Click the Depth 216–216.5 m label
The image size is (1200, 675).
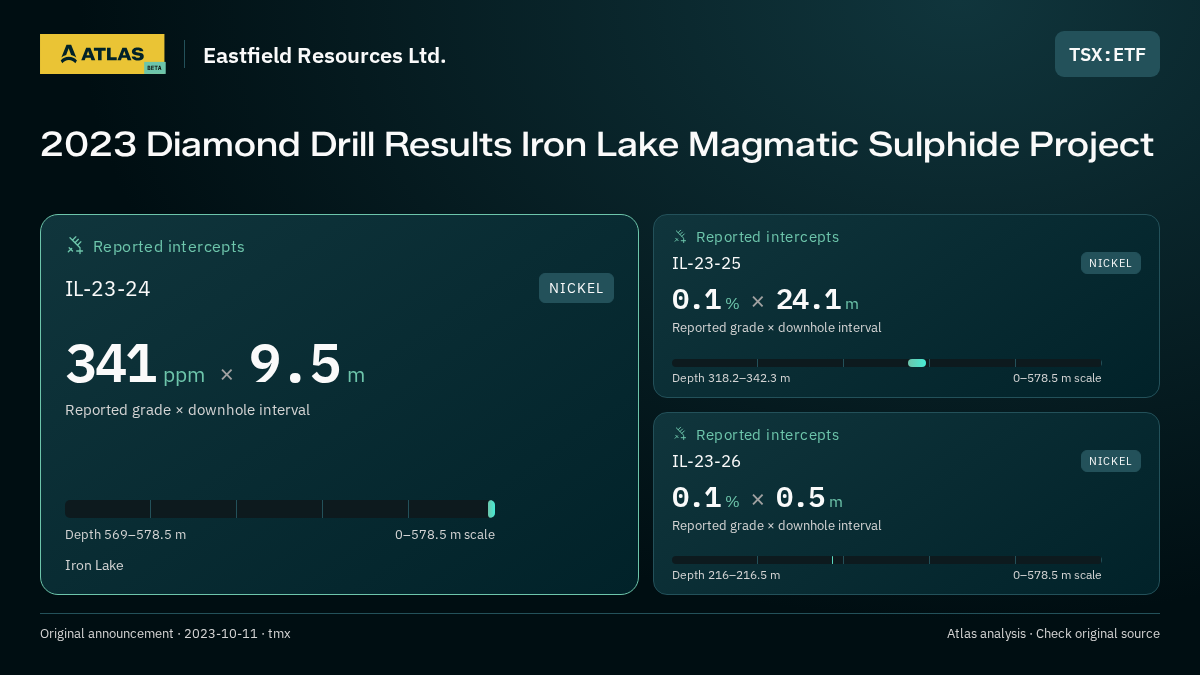[726, 575]
